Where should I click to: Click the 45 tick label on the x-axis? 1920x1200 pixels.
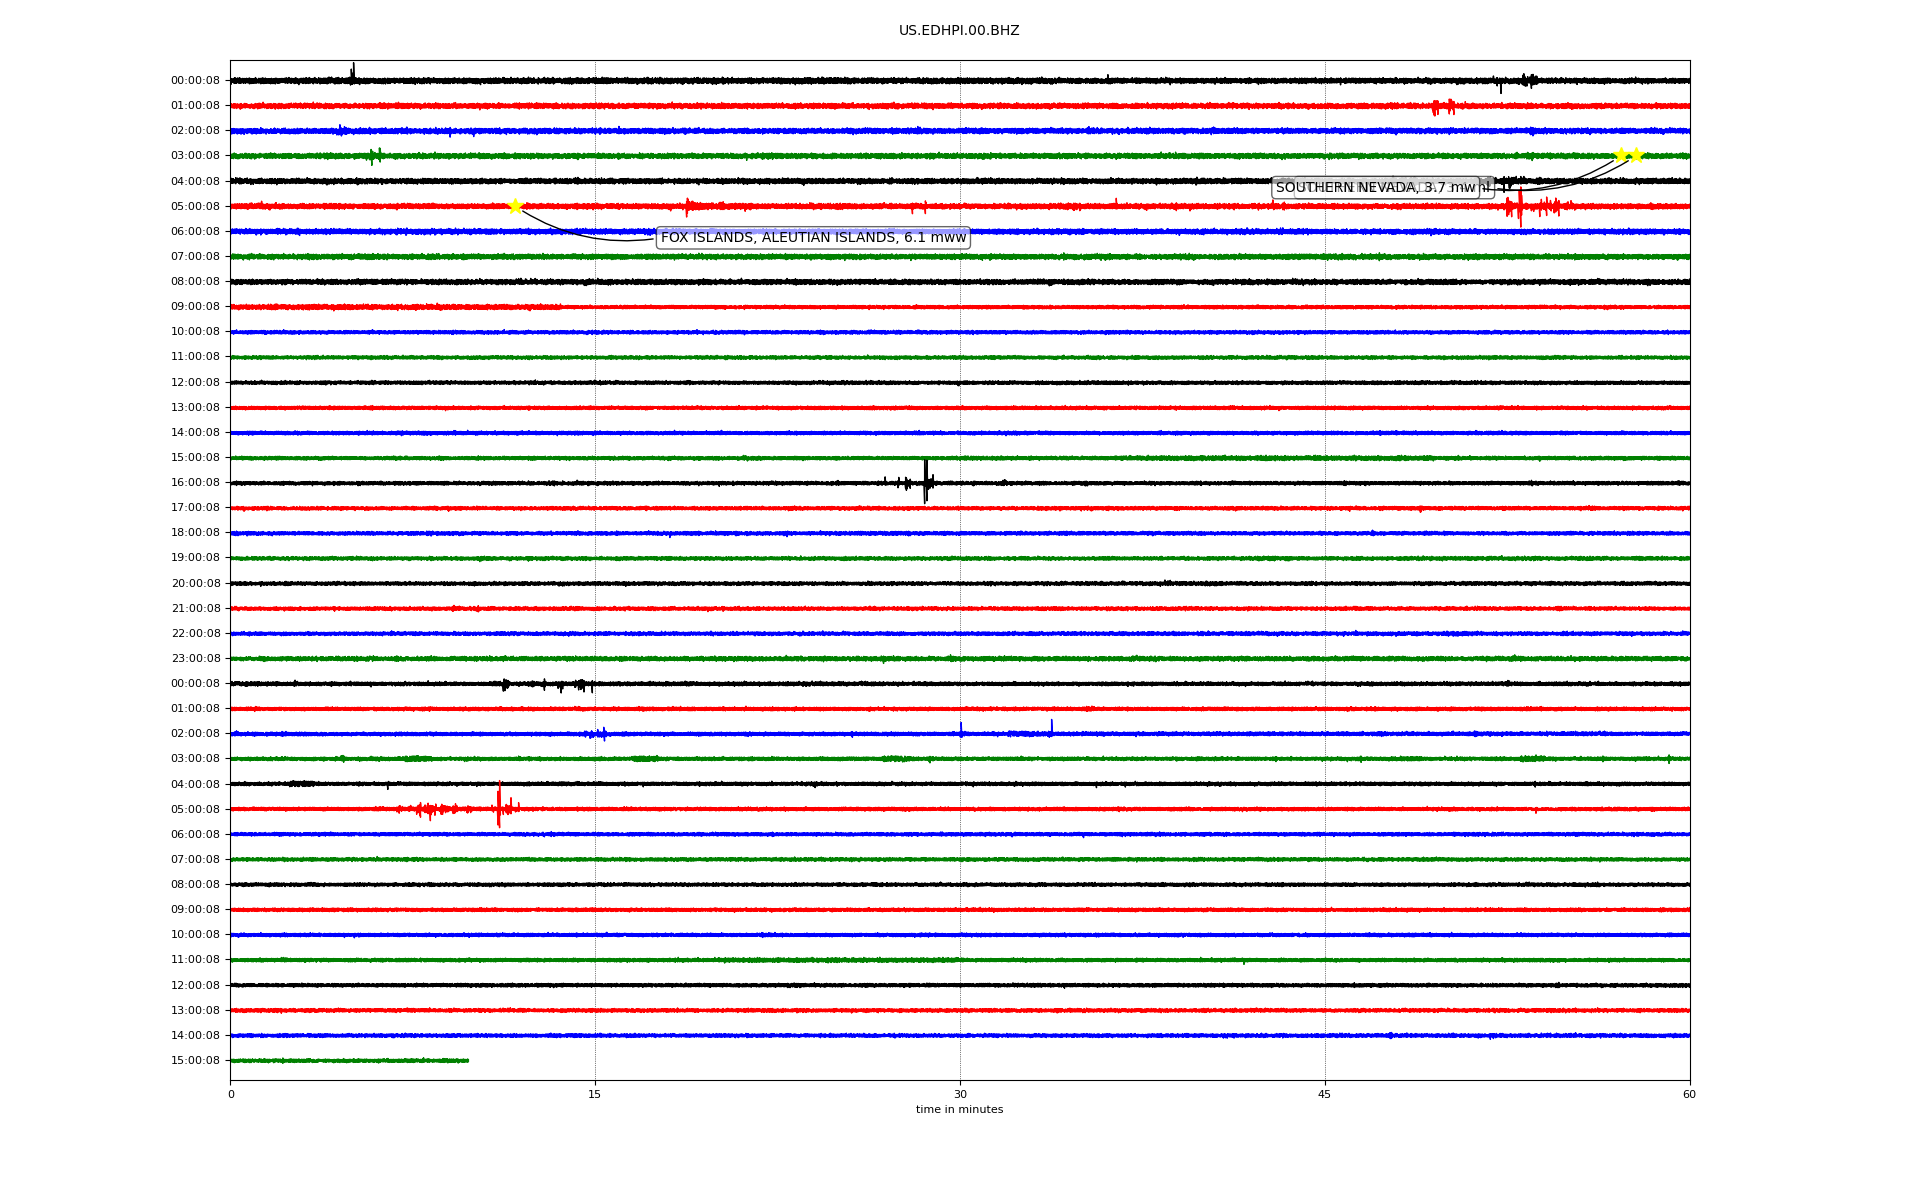(x=1325, y=1094)
